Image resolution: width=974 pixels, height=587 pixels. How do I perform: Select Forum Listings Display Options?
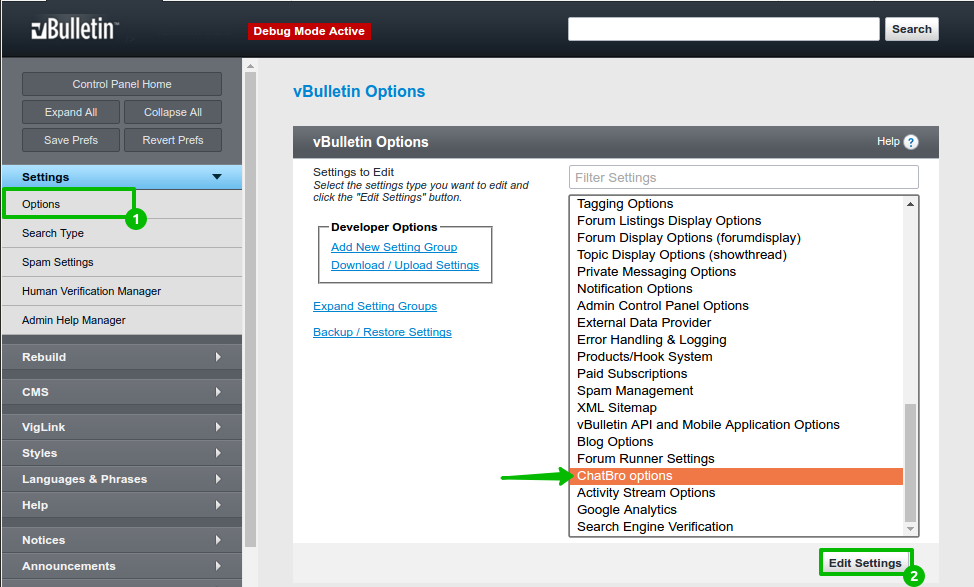pyautogui.click(x=737, y=221)
